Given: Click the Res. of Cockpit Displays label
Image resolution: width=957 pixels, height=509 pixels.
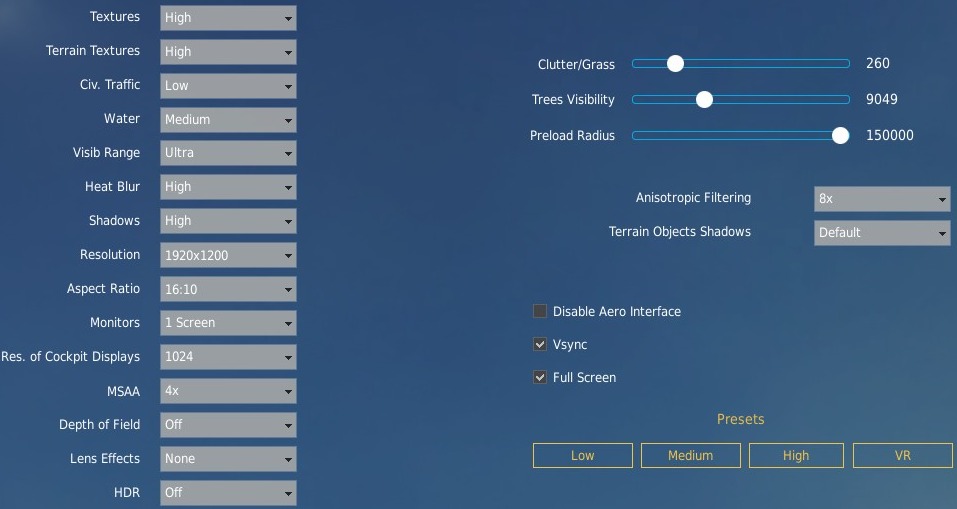Looking at the screenshot, I should click(x=70, y=357).
